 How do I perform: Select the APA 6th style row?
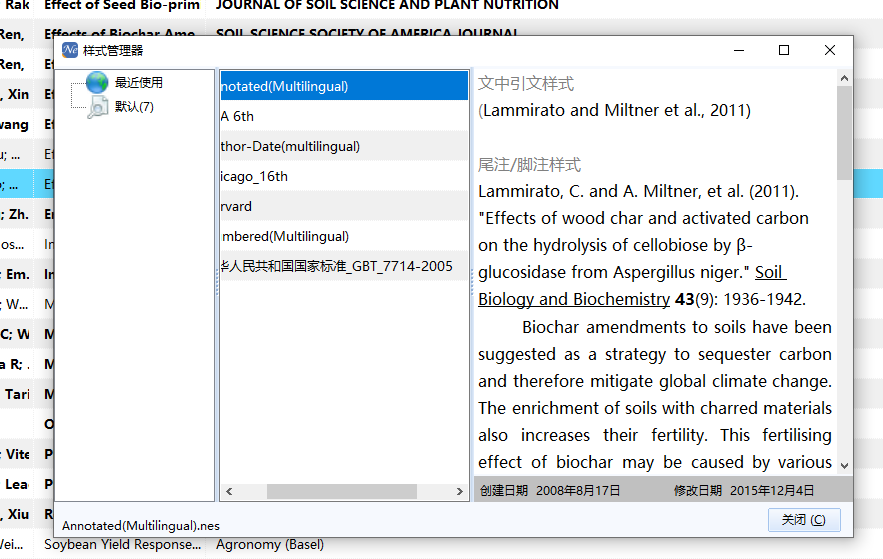pyautogui.click(x=344, y=116)
